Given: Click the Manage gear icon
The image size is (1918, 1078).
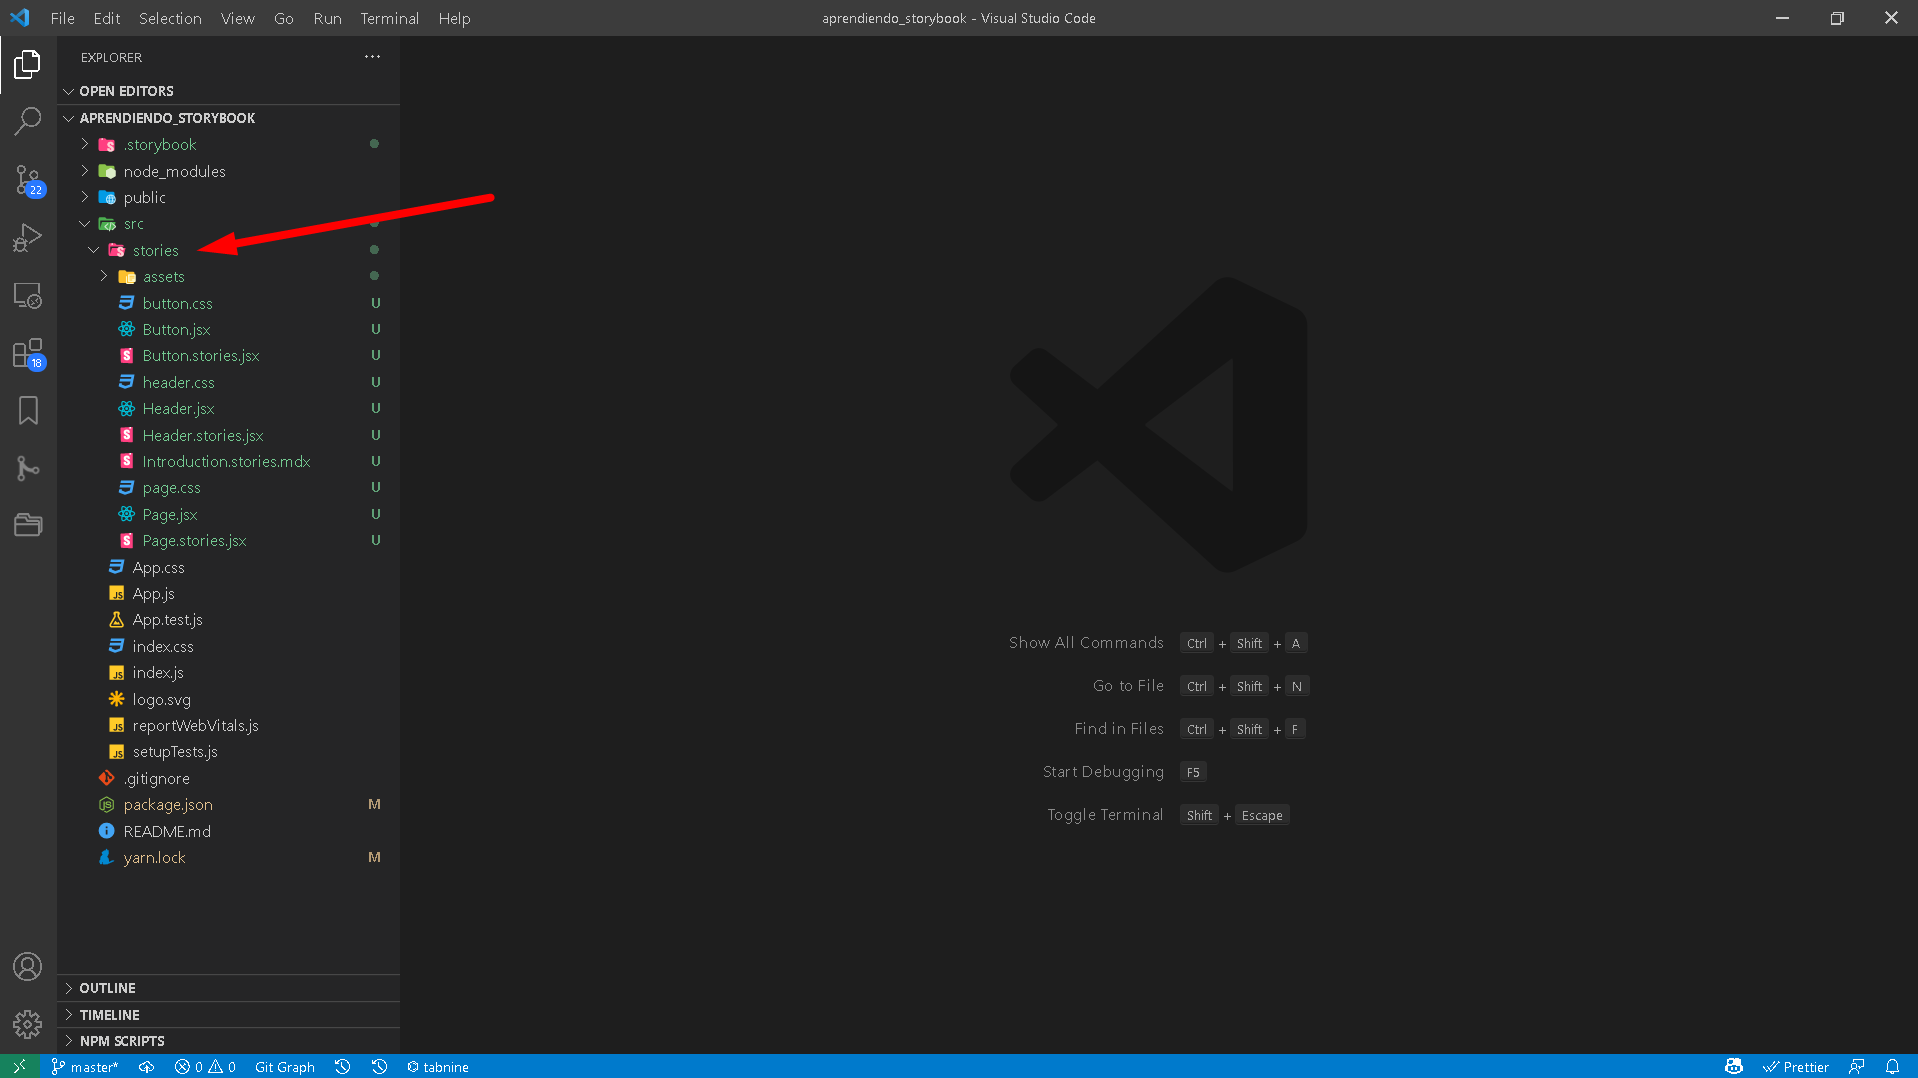Looking at the screenshot, I should [28, 1024].
